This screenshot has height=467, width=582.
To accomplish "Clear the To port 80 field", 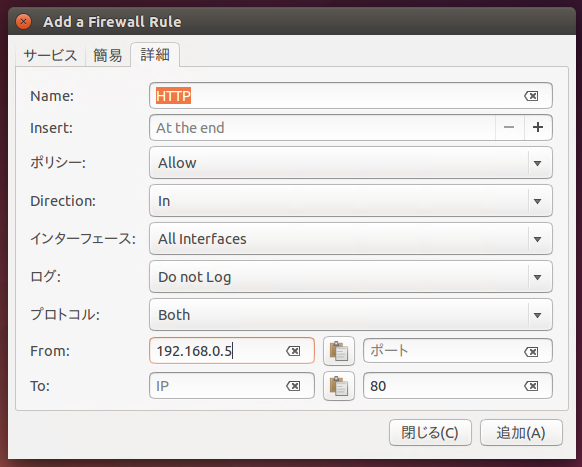I will (x=531, y=386).
